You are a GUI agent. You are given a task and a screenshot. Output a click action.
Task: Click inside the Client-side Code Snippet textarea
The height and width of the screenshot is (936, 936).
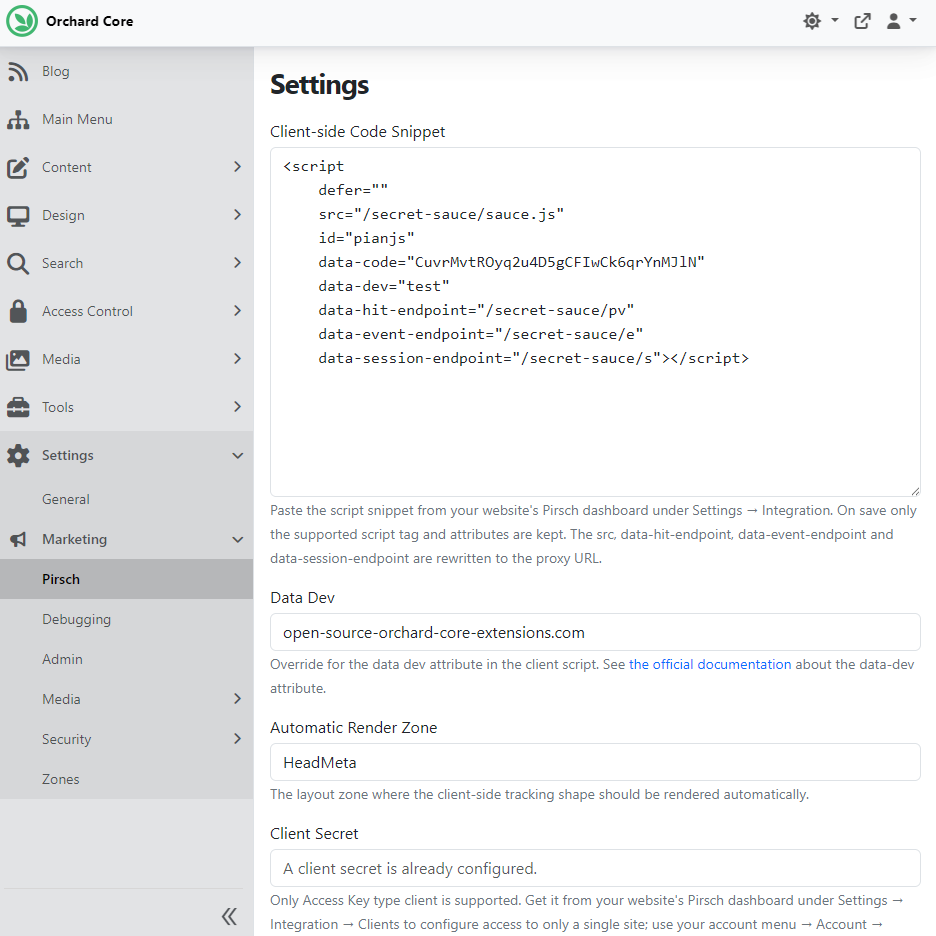click(x=595, y=322)
